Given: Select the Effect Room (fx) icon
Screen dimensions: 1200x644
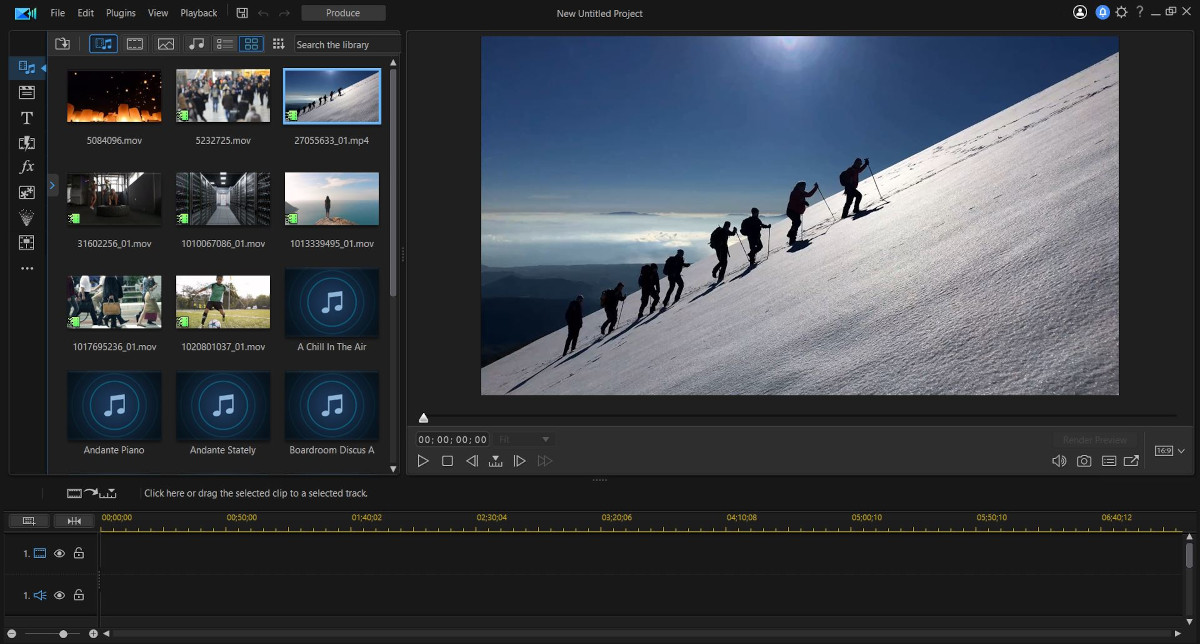Looking at the screenshot, I should click(26, 166).
